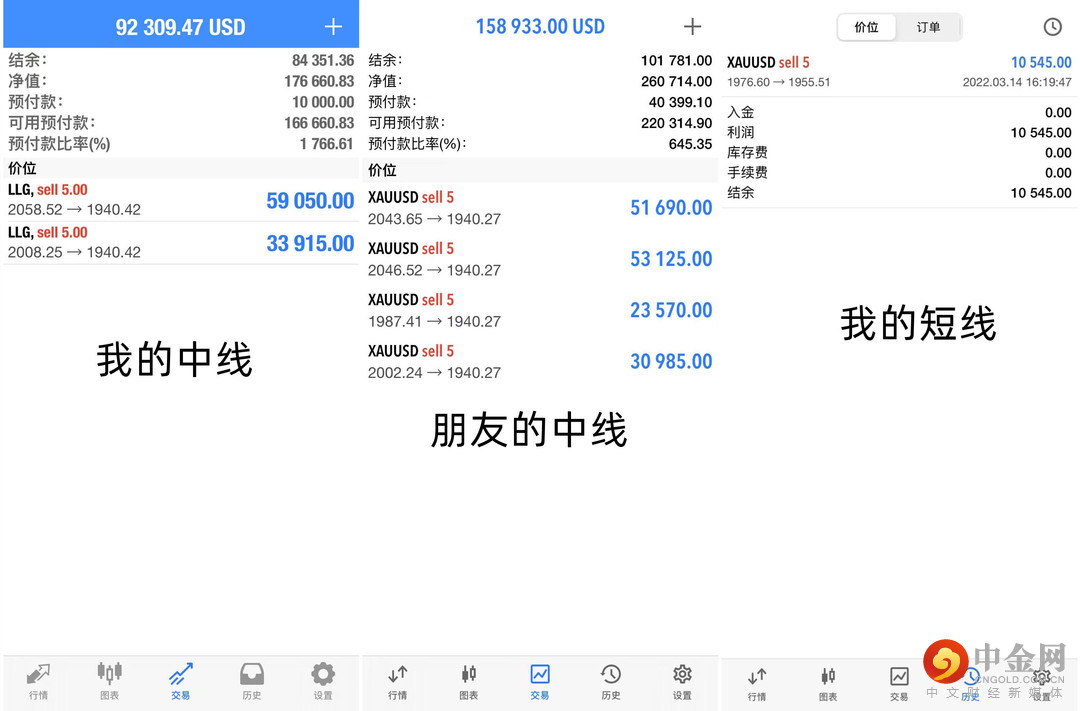Tap the 利润 row in the right panel
Image resolution: width=1080 pixels, height=711 pixels.
899,132
